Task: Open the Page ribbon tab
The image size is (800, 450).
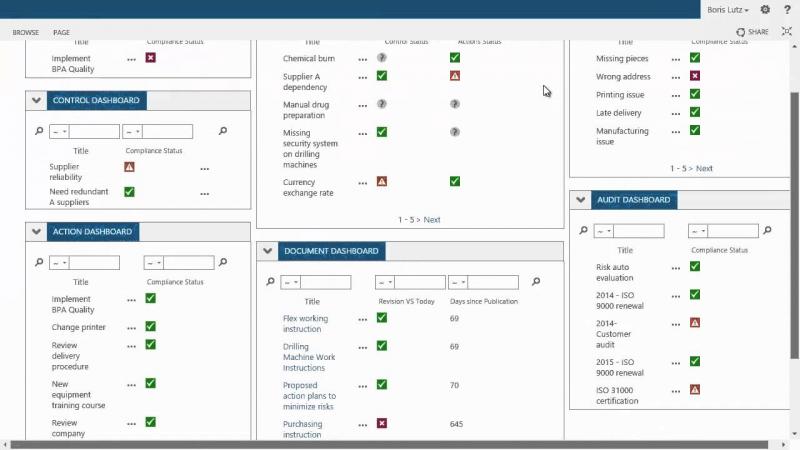Action: [x=61, y=32]
